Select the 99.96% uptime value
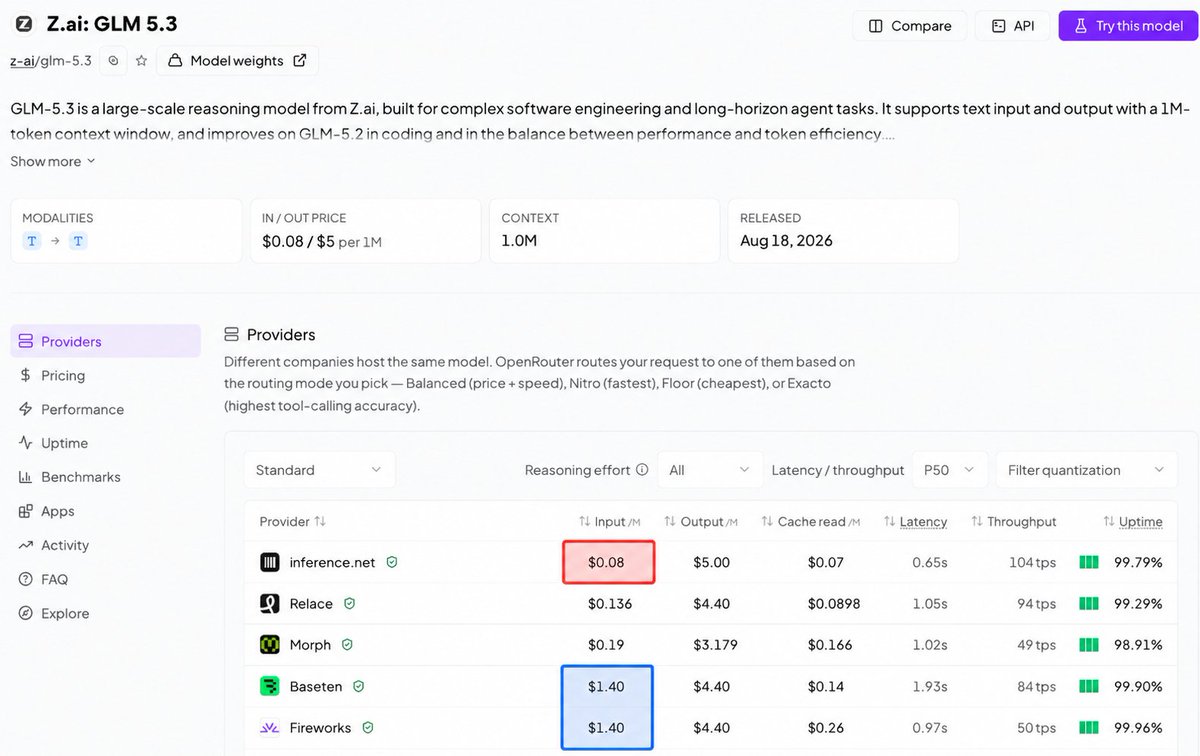The image size is (1200, 756). [x=1138, y=728]
